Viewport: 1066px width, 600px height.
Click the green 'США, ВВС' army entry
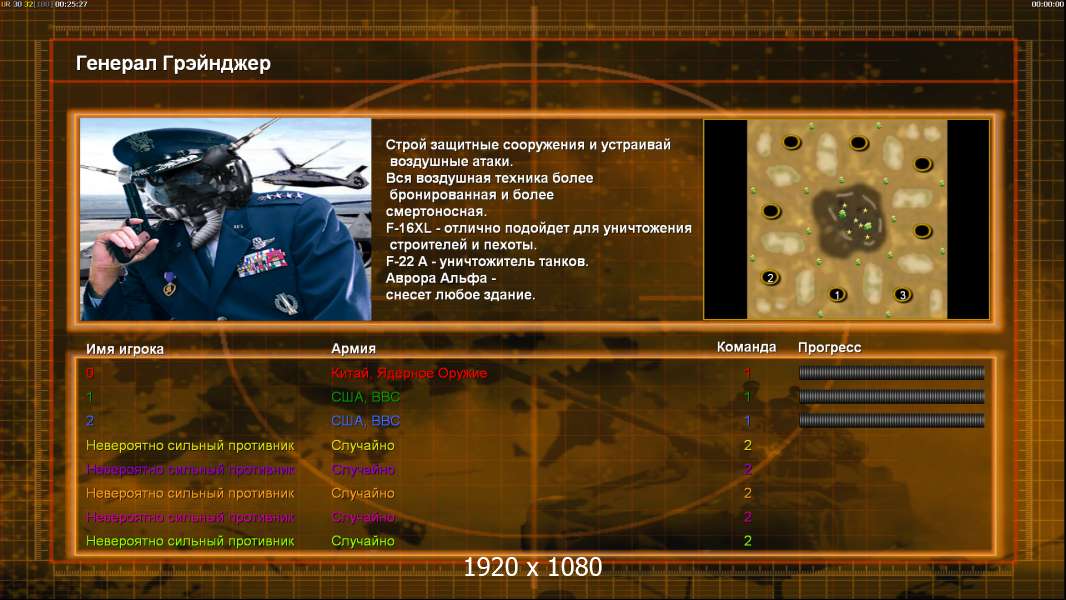[365, 396]
